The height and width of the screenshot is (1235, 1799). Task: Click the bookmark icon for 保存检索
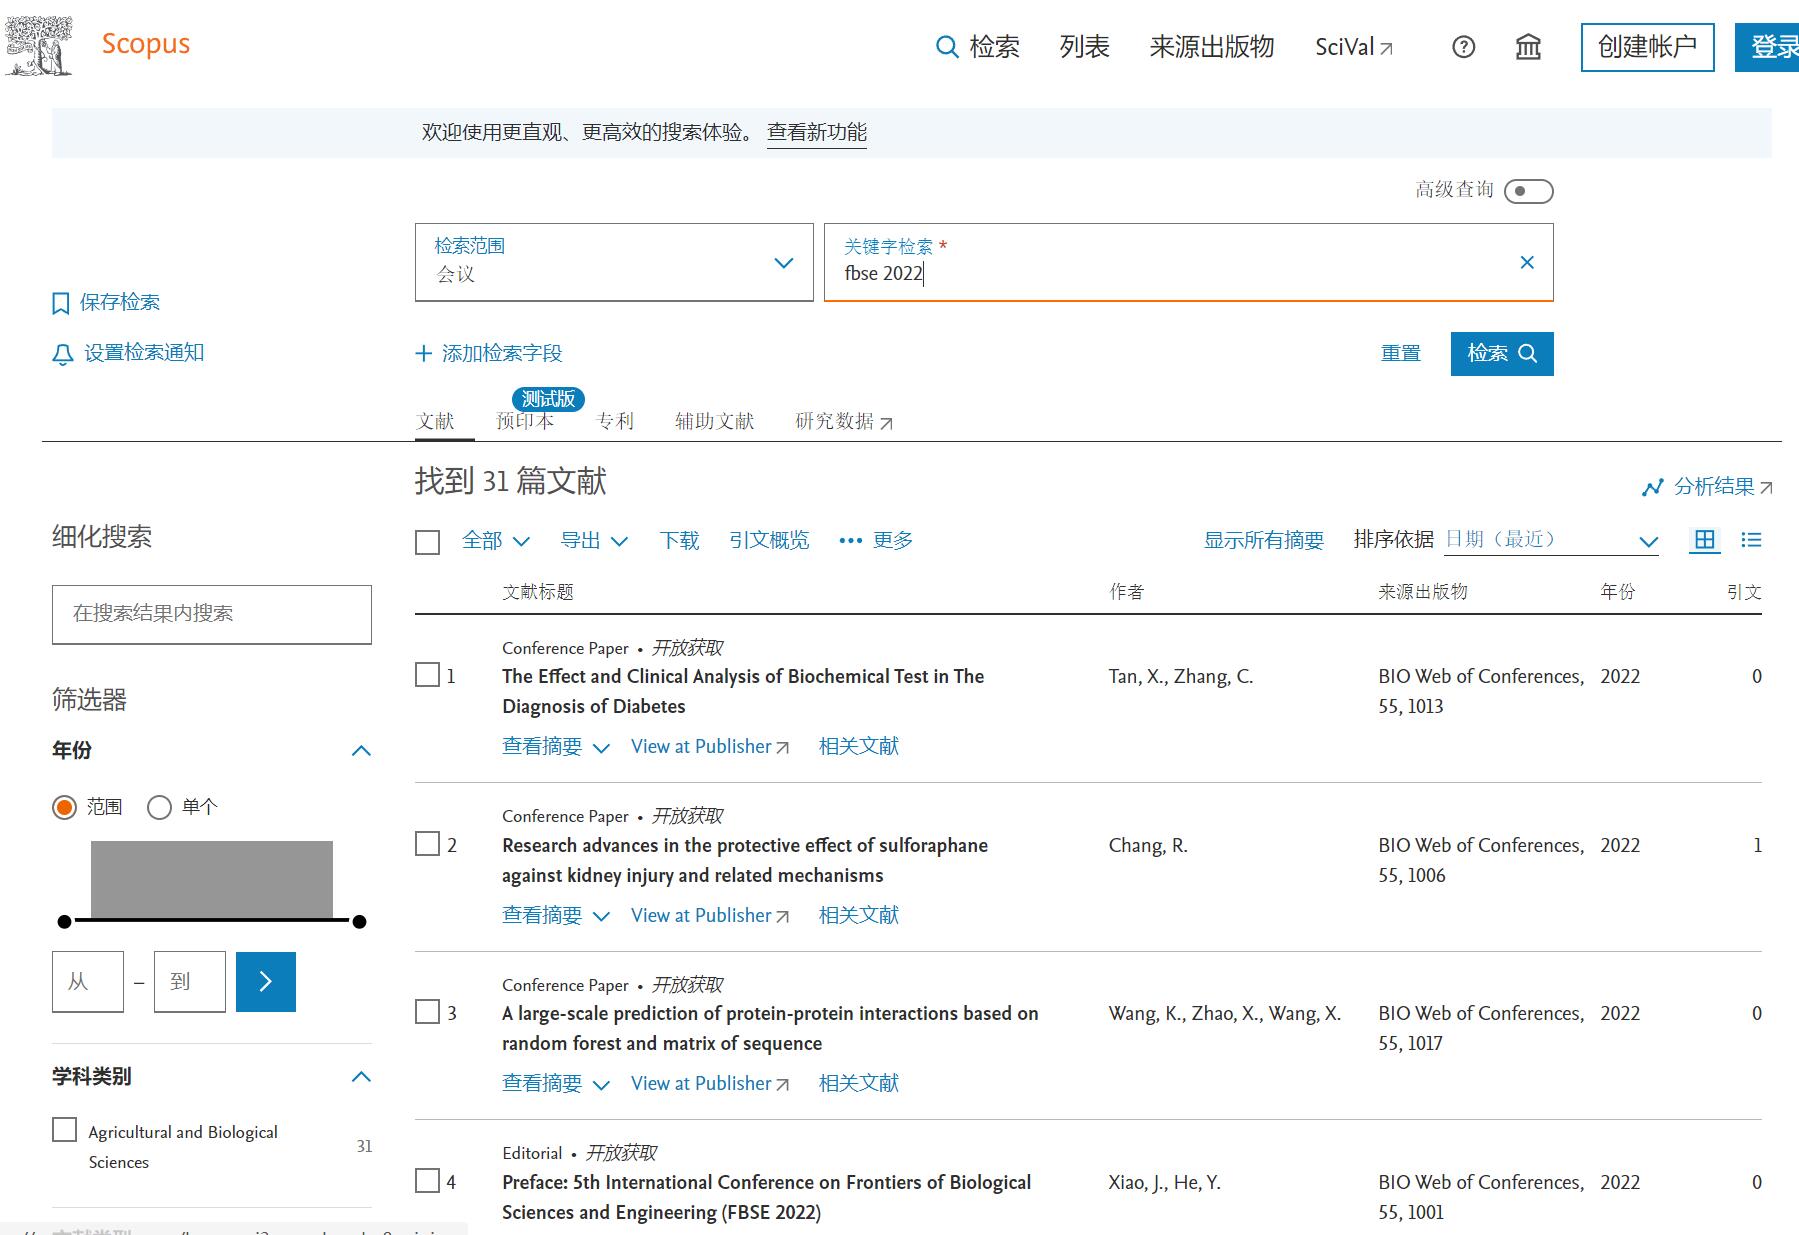pyautogui.click(x=61, y=303)
